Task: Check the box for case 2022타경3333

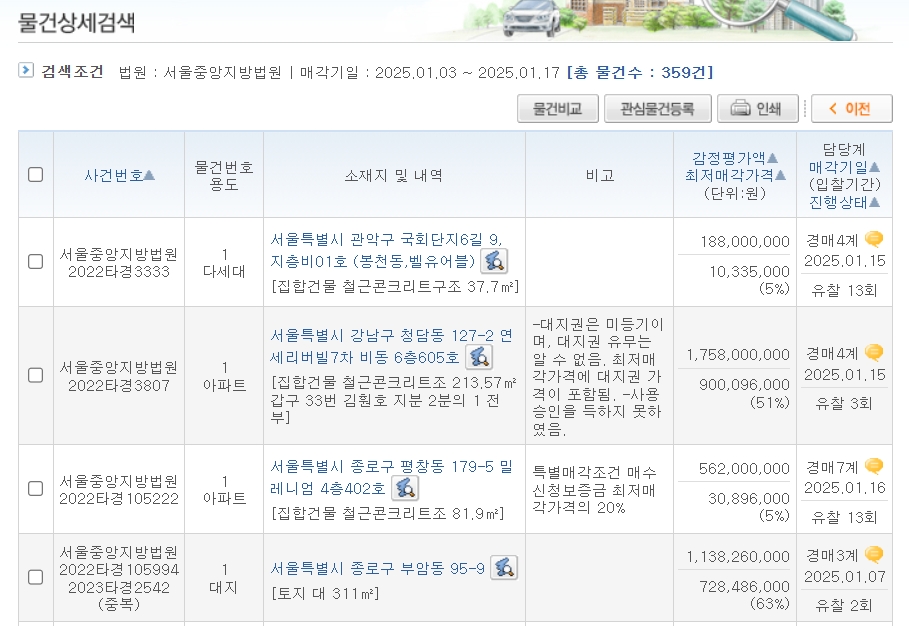Action: tap(35, 261)
